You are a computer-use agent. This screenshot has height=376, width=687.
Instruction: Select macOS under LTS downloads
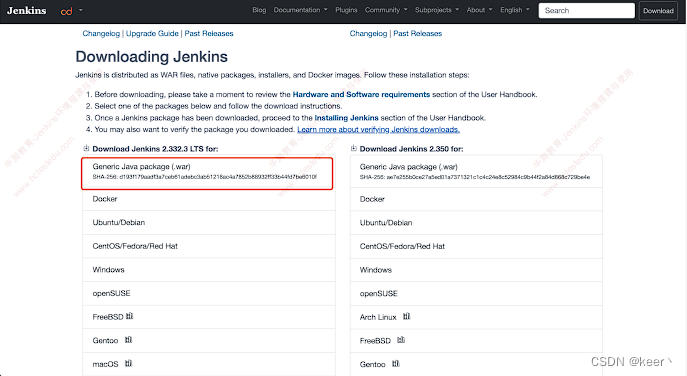coord(209,364)
